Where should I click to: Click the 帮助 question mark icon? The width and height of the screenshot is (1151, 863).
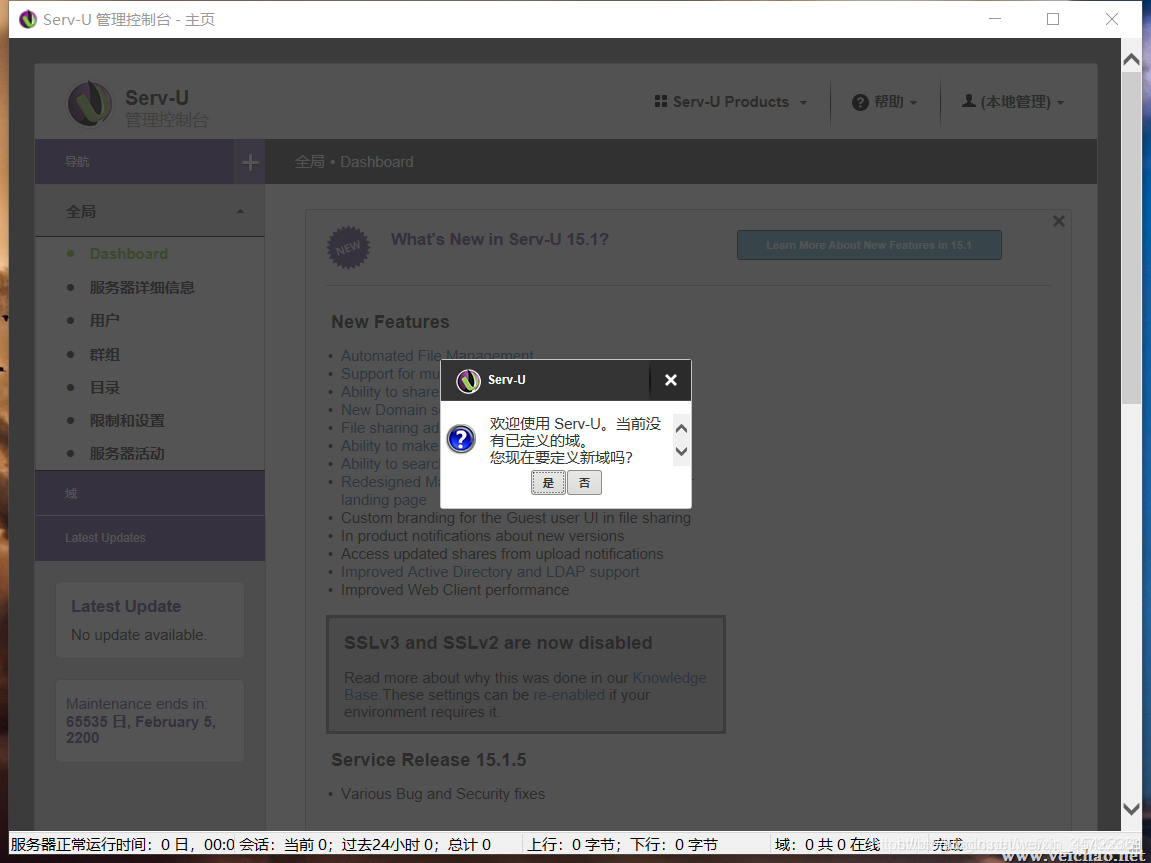(x=860, y=103)
